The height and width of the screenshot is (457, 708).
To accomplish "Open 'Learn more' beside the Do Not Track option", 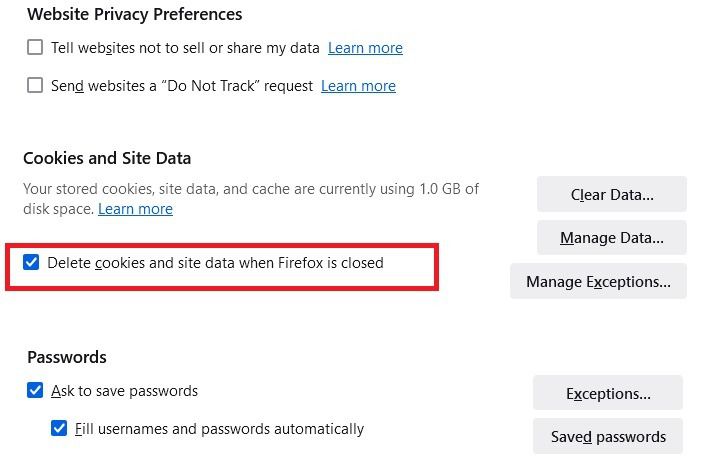I will click(x=358, y=86).
